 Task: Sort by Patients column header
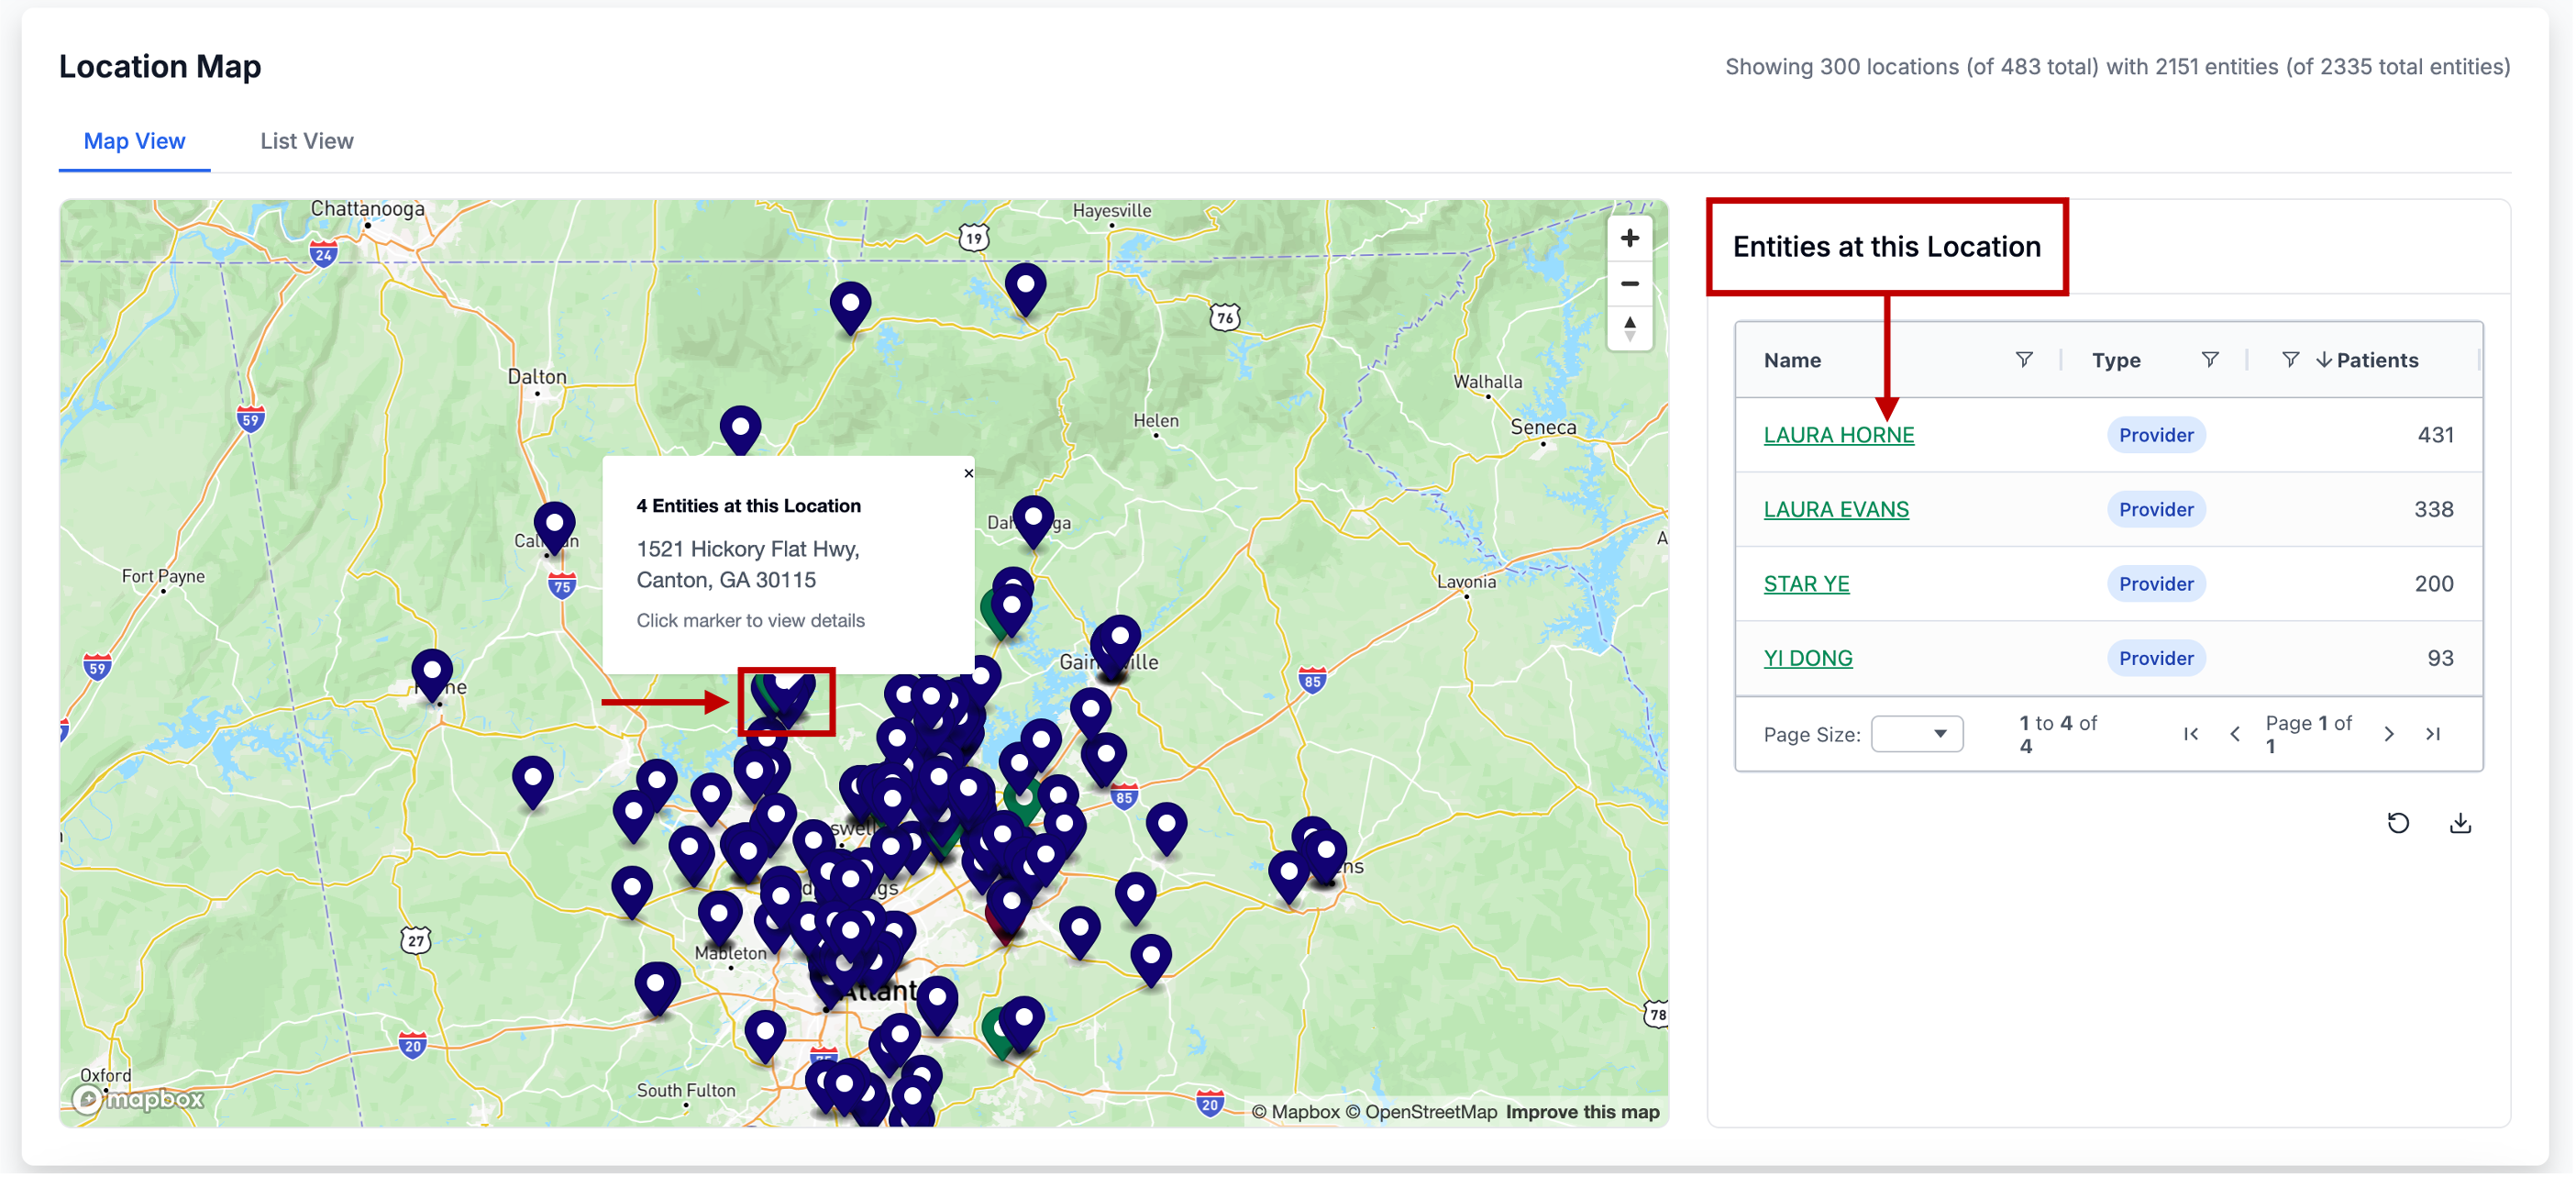[2376, 360]
